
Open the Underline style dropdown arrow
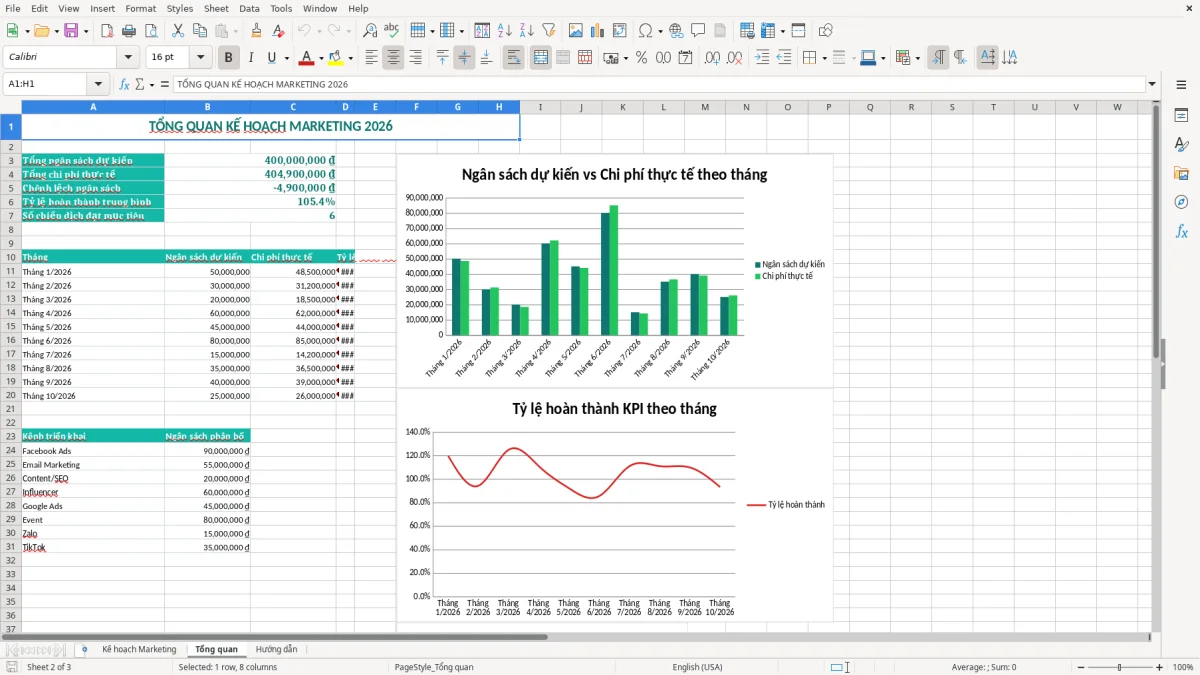pyautogui.click(x=286, y=58)
